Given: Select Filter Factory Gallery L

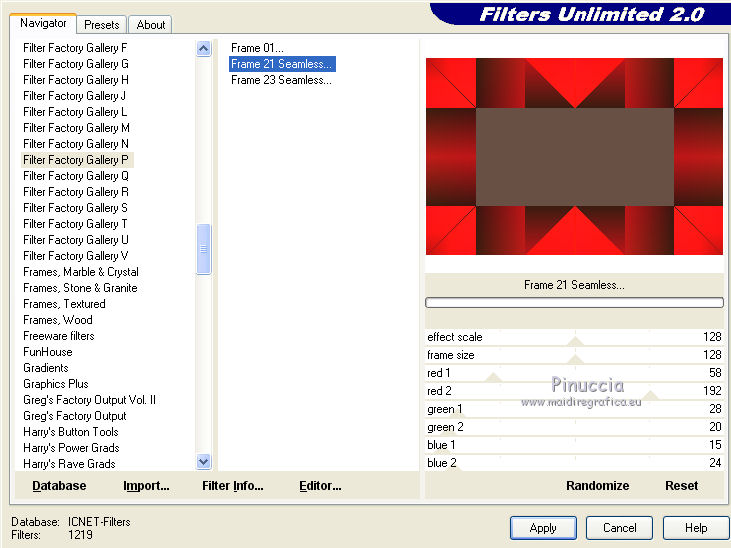Looking at the screenshot, I should pos(75,112).
